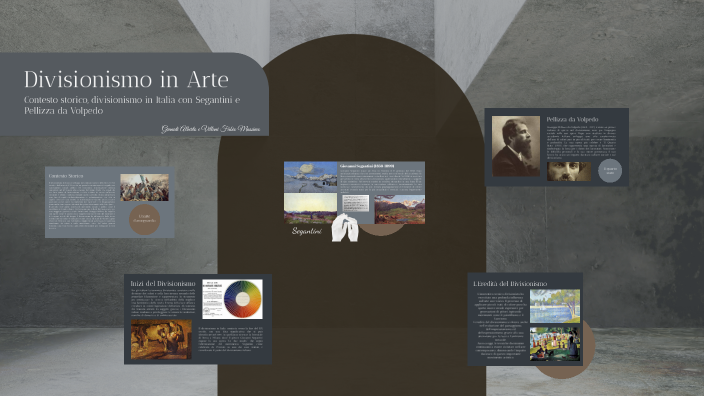Click the alpine mountain painting in Segantini panel
This screenshot has width=704, height=396.
[400, 209]
